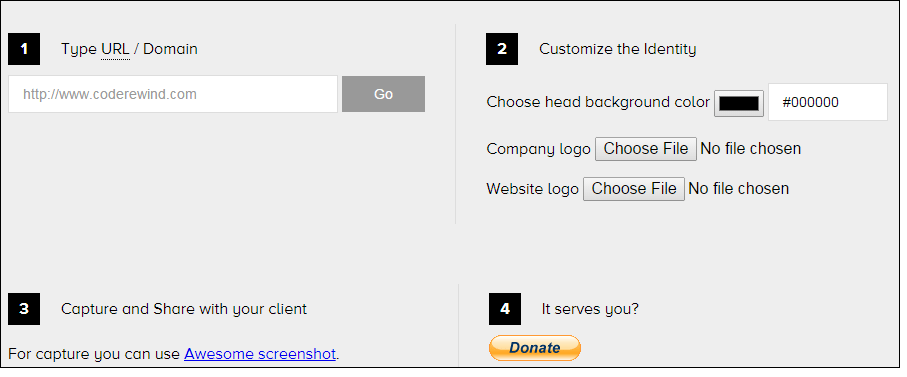Viewport: 907px width, 377px height.
Task: Click the Company logo "No file chosen" text
Action: pos(751,149)
